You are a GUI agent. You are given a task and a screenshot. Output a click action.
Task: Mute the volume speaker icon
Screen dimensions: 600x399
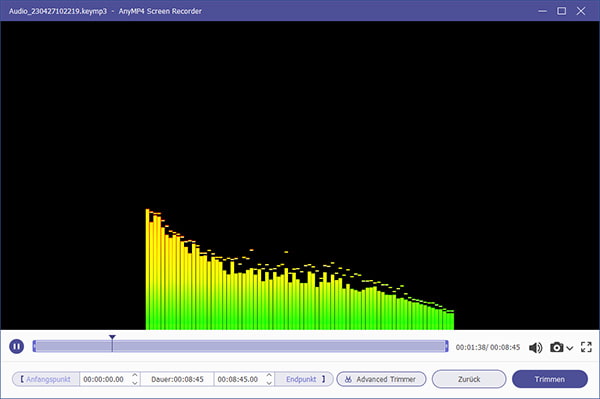click(536, 347)
